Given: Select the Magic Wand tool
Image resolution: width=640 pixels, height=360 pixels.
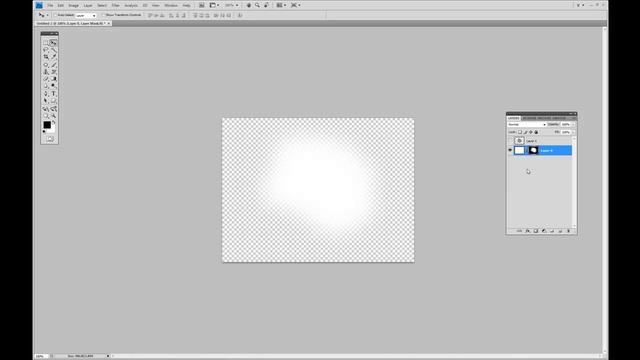Looking at the screenshot, I should click(x=53, y=50).
